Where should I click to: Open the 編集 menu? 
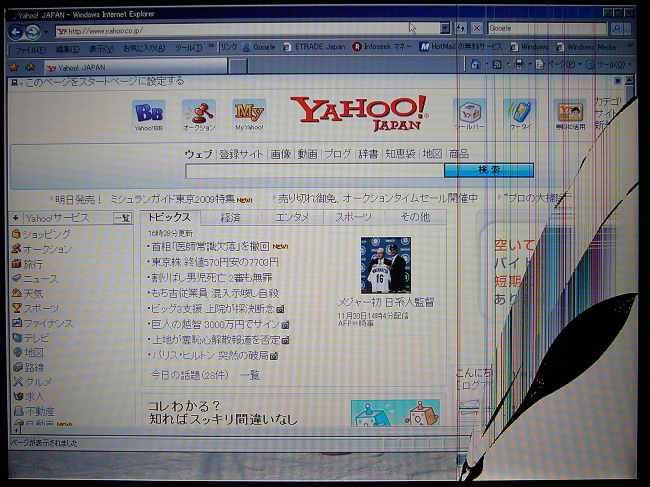coord(67,49)
